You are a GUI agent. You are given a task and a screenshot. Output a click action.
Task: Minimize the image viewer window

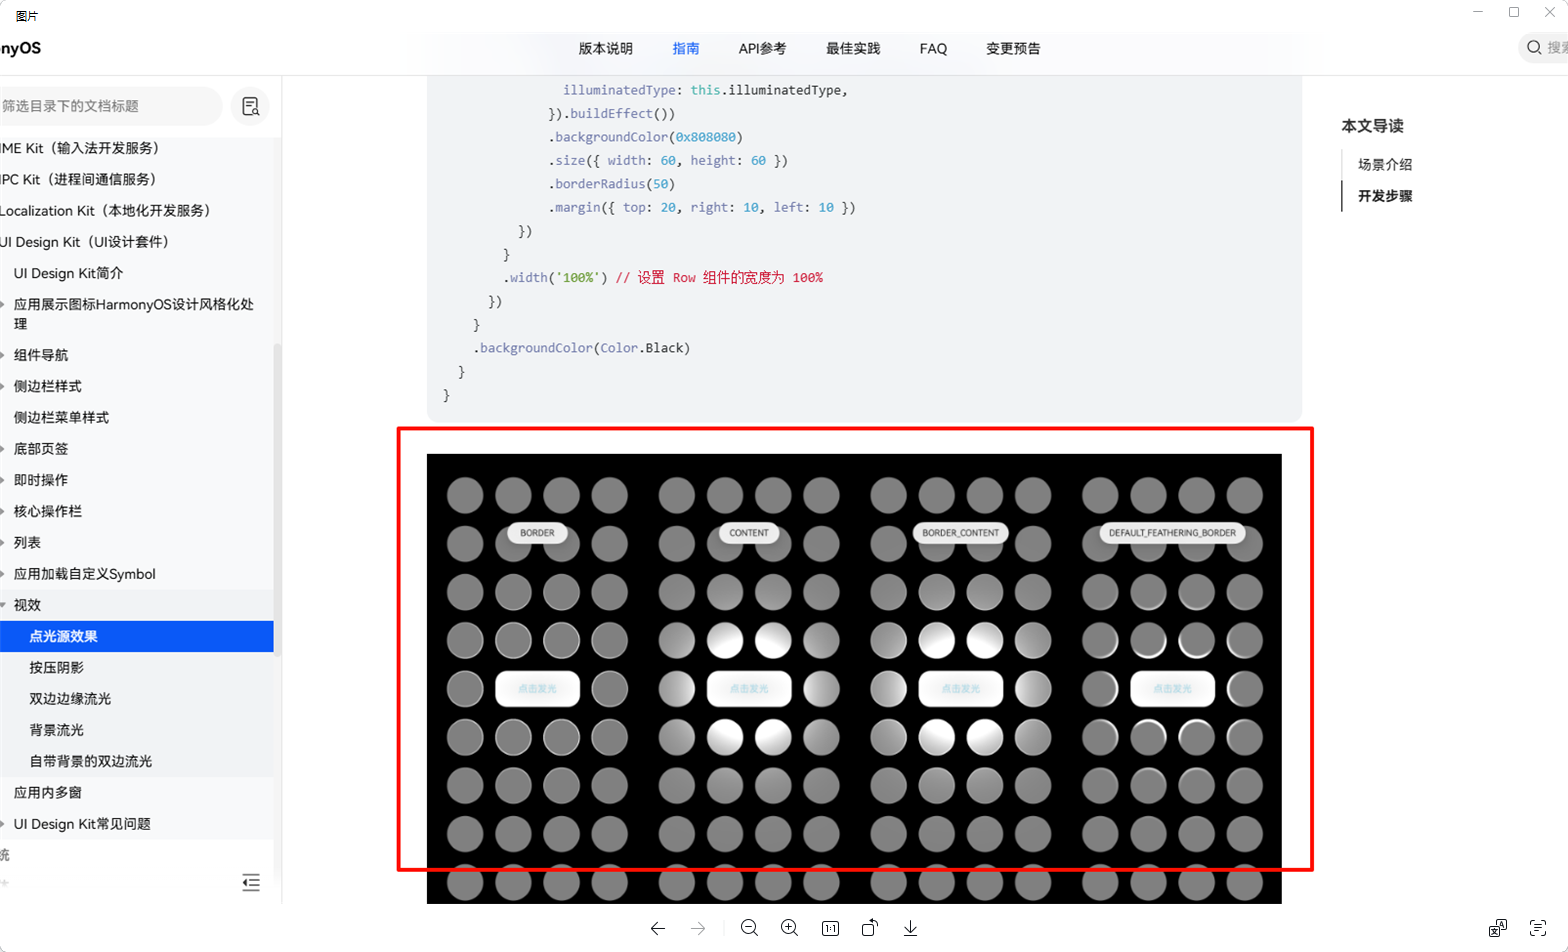coord(1478,12)
